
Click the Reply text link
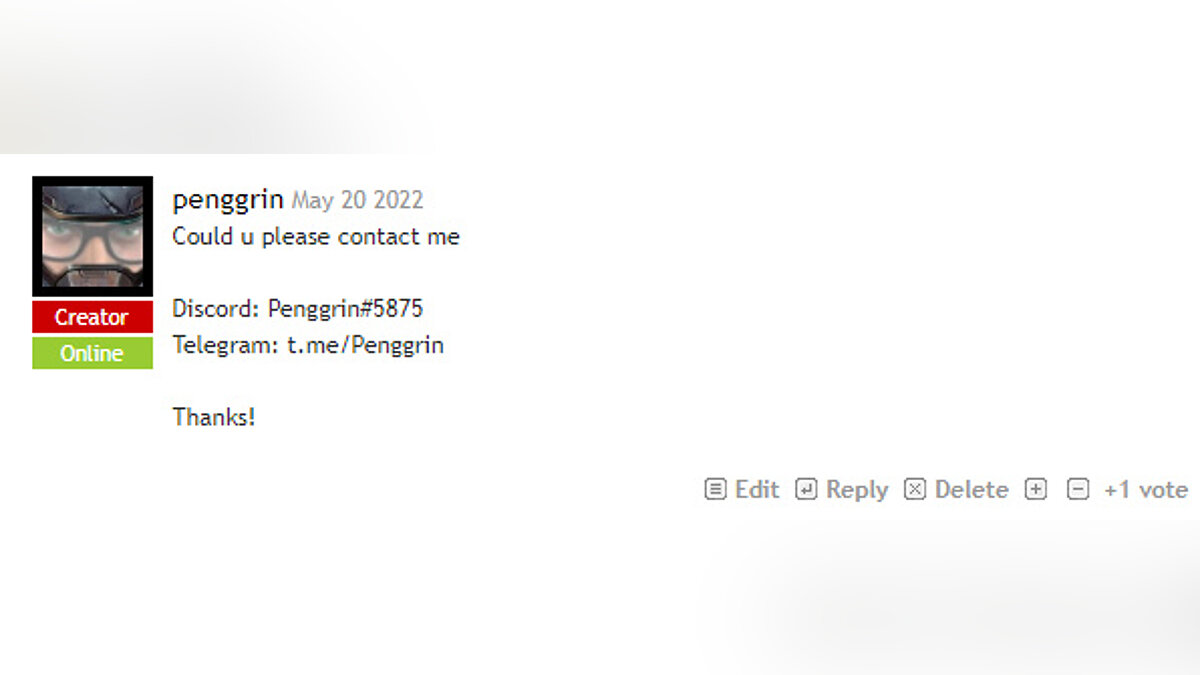(857, 490)
